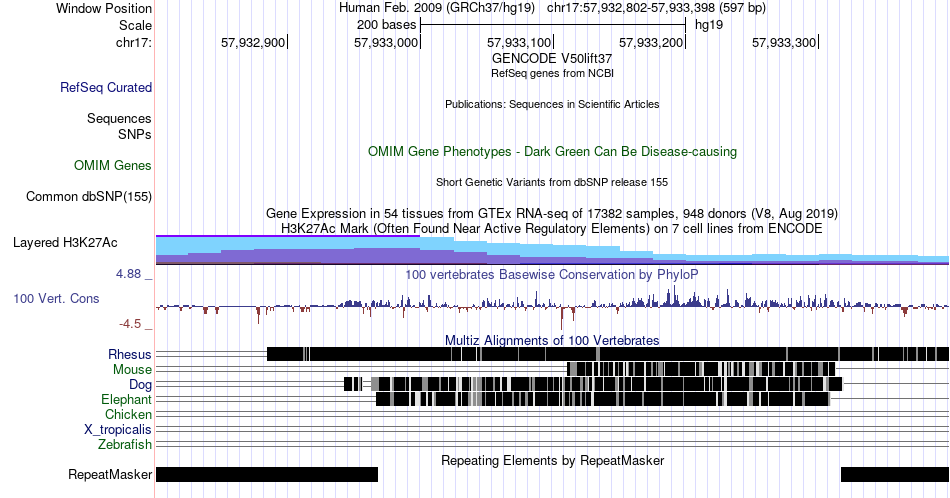Select the Mouse alignment label
Screen dimensions: 950x498
tap(132, 370)
